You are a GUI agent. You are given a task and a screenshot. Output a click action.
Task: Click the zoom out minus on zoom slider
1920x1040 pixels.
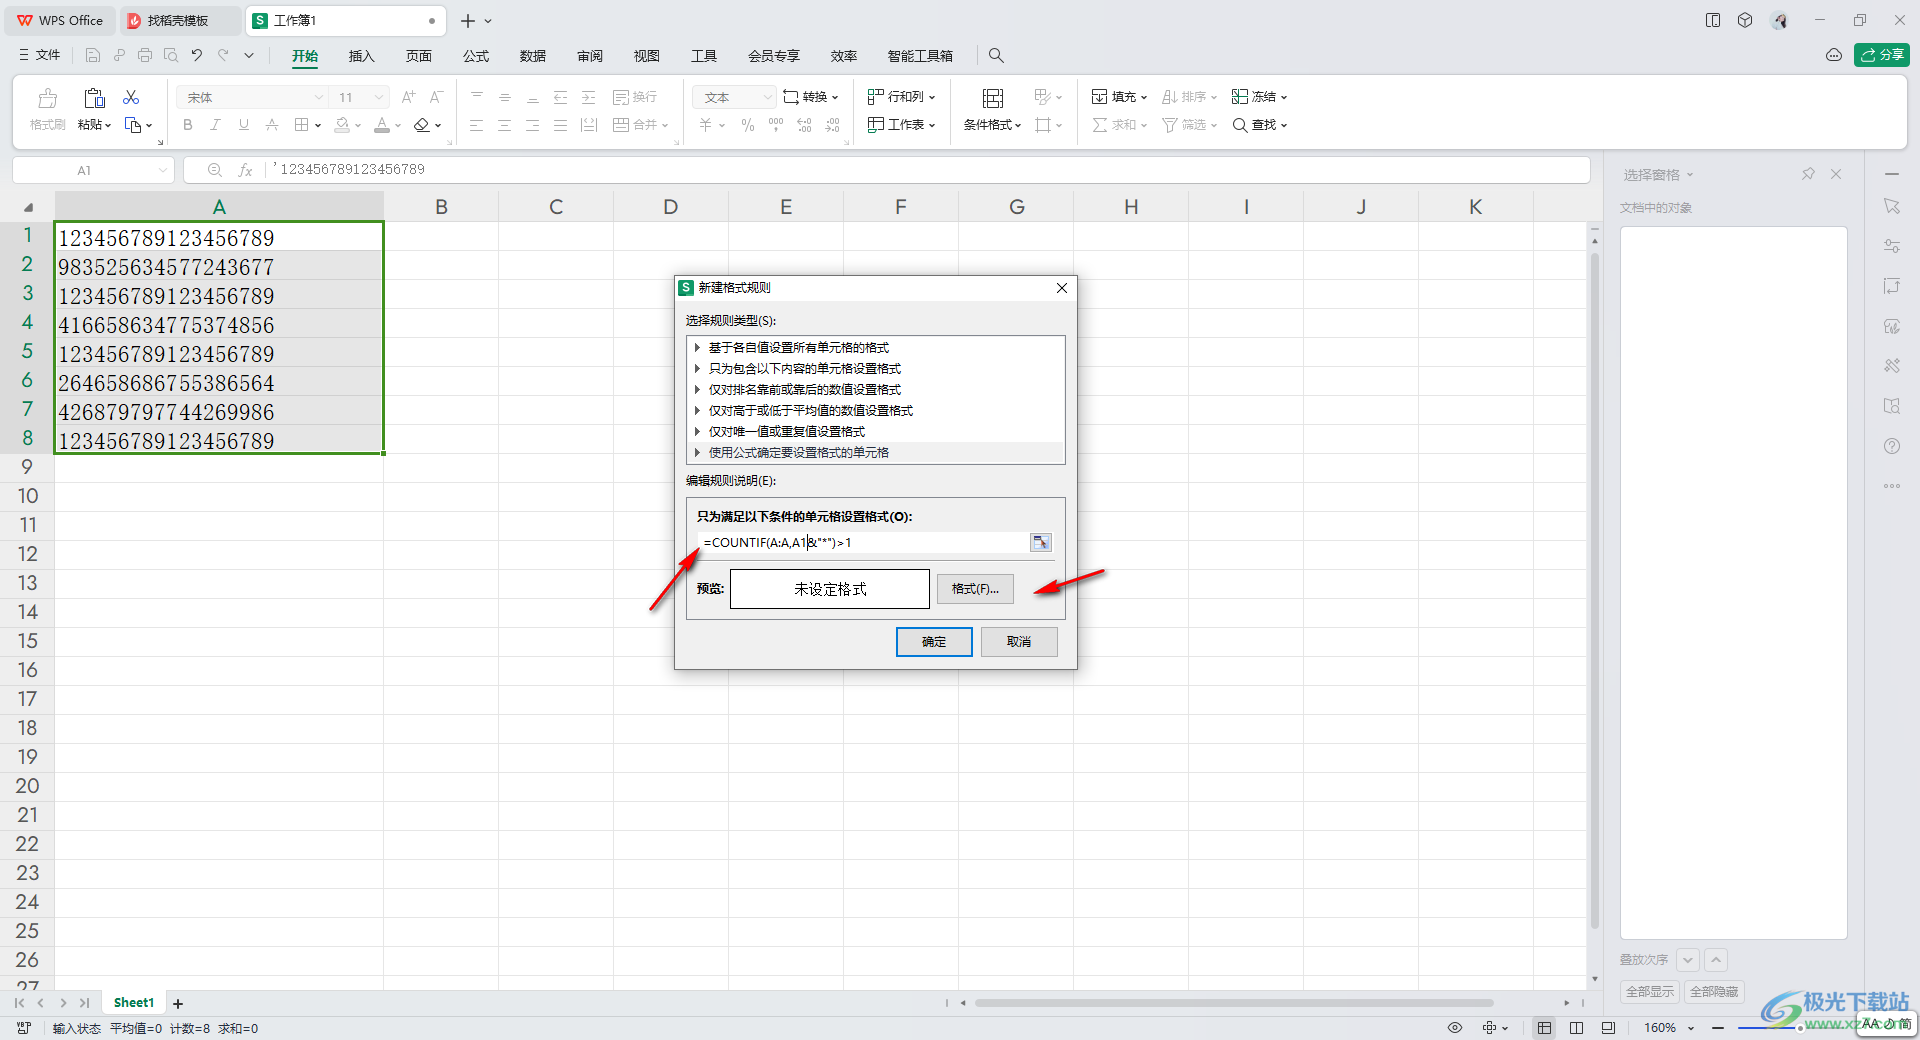point(1718,1028)
